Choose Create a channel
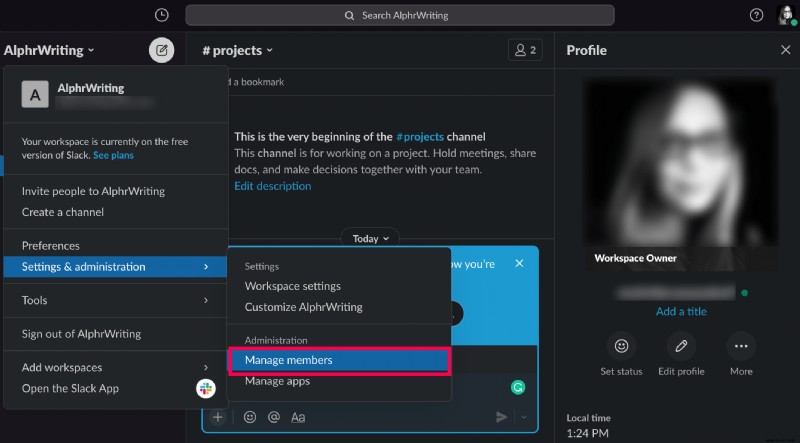This screenshot has width=800, height=443. click(x=63, y=212)
